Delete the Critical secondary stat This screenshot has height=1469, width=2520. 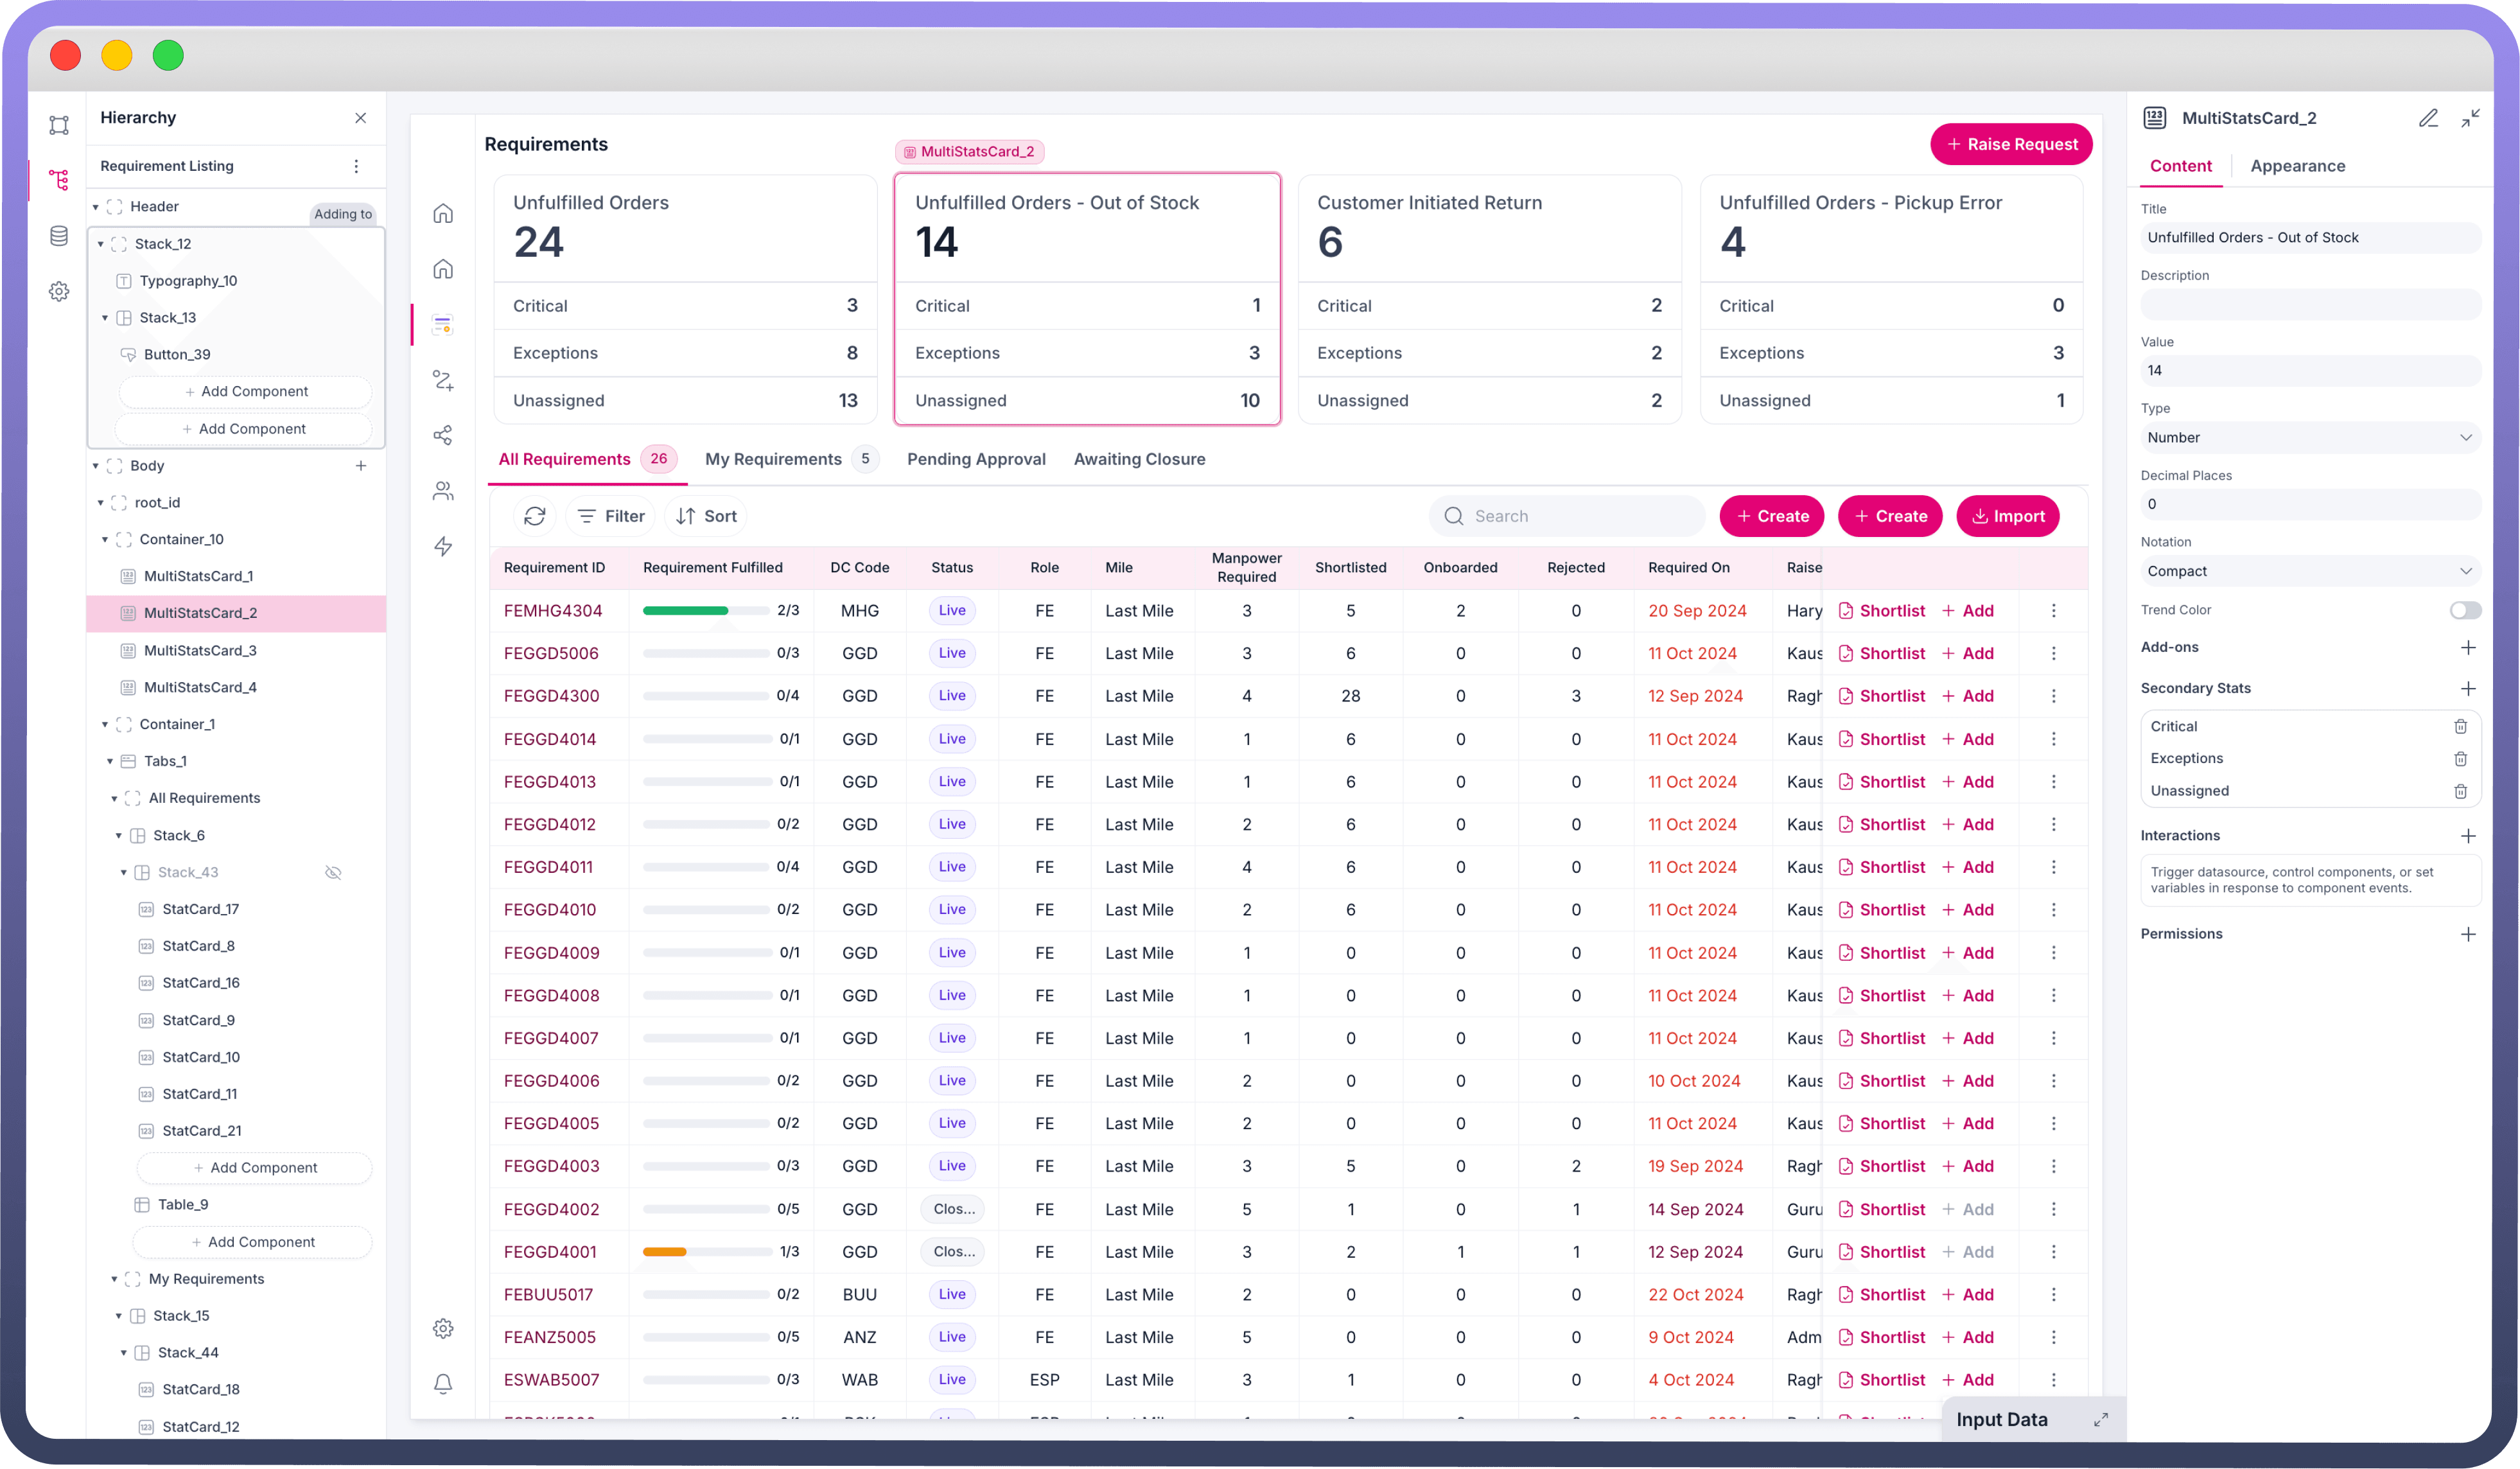point(2460,726)
